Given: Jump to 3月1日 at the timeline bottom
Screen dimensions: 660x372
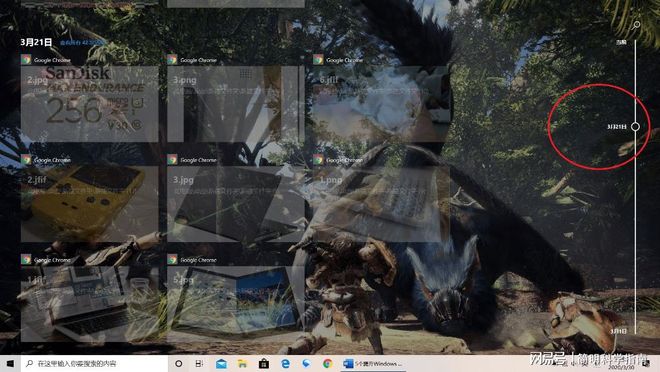Looking at the screenshot, I should [619, 332].
